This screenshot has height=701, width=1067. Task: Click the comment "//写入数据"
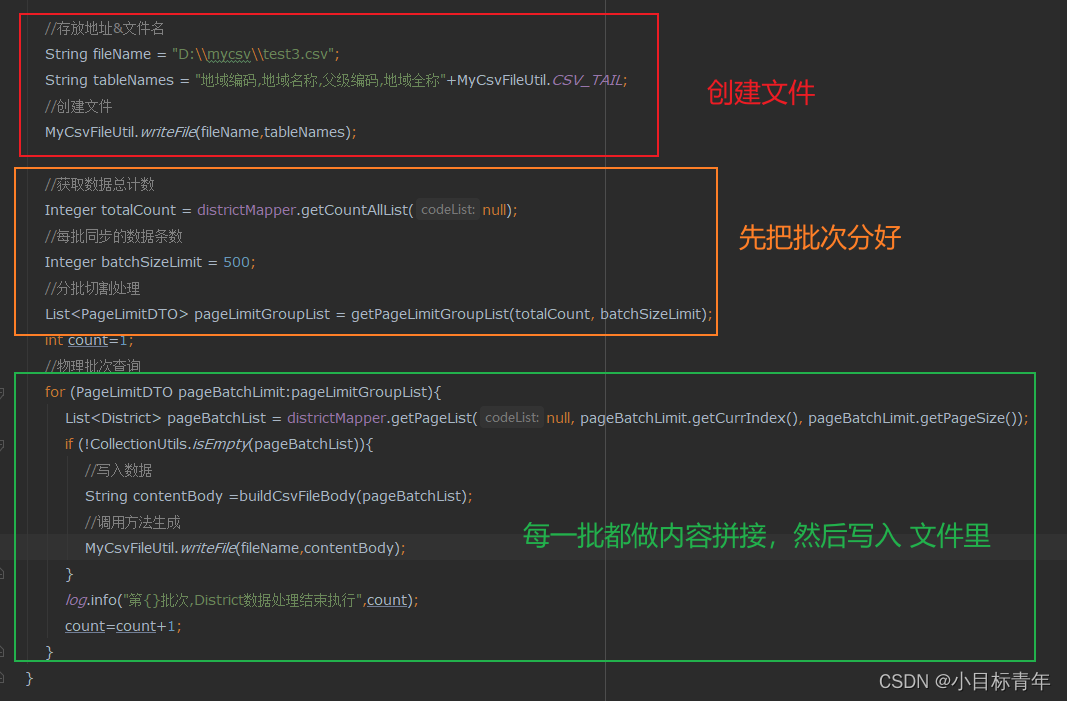118,470
